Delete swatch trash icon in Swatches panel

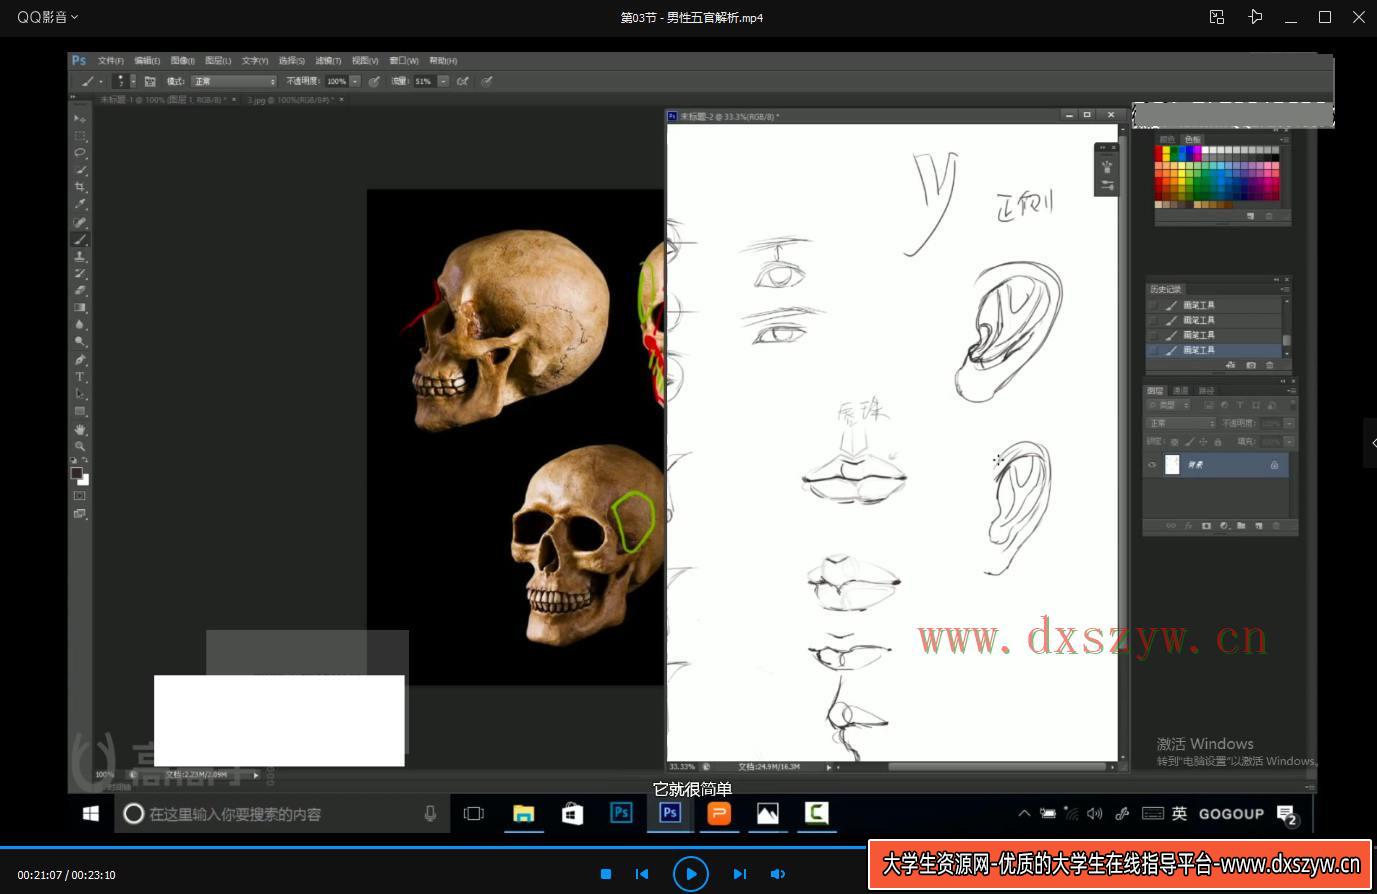pyautogui.click(x=1270, y=216)
